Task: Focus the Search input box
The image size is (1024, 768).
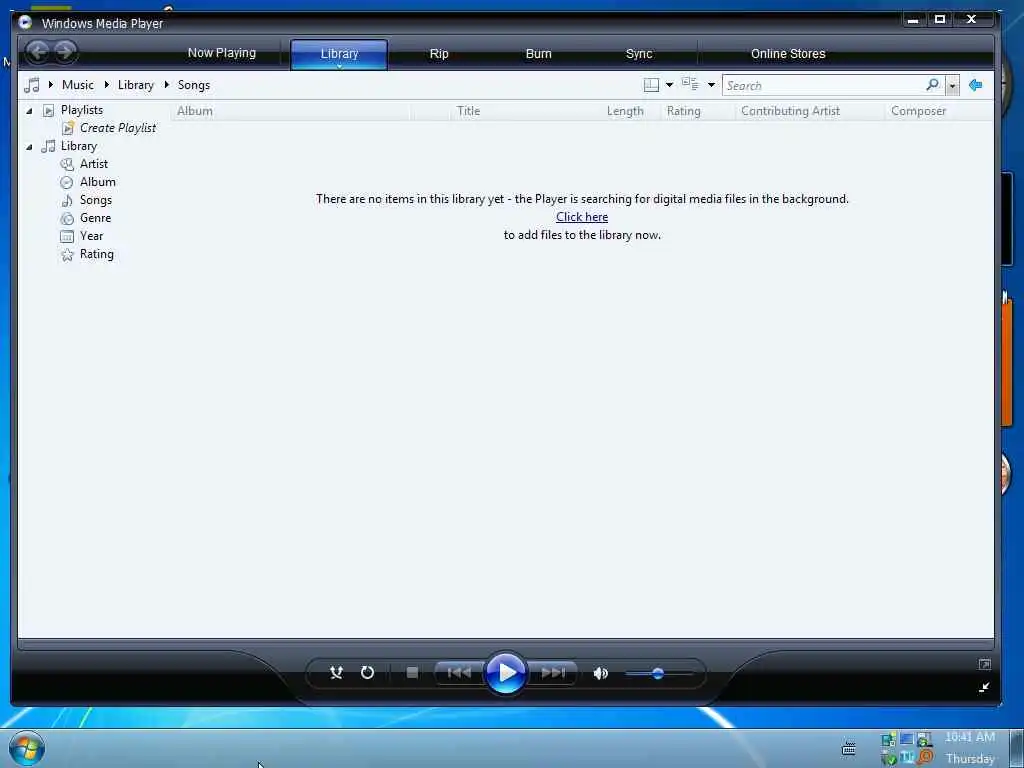Action: (x=823, y=86)
